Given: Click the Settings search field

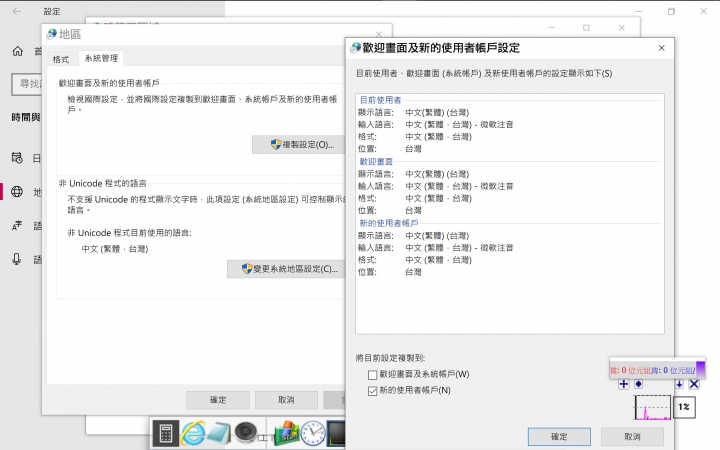Looking at the screenshot, I should (x=27, y=84).
